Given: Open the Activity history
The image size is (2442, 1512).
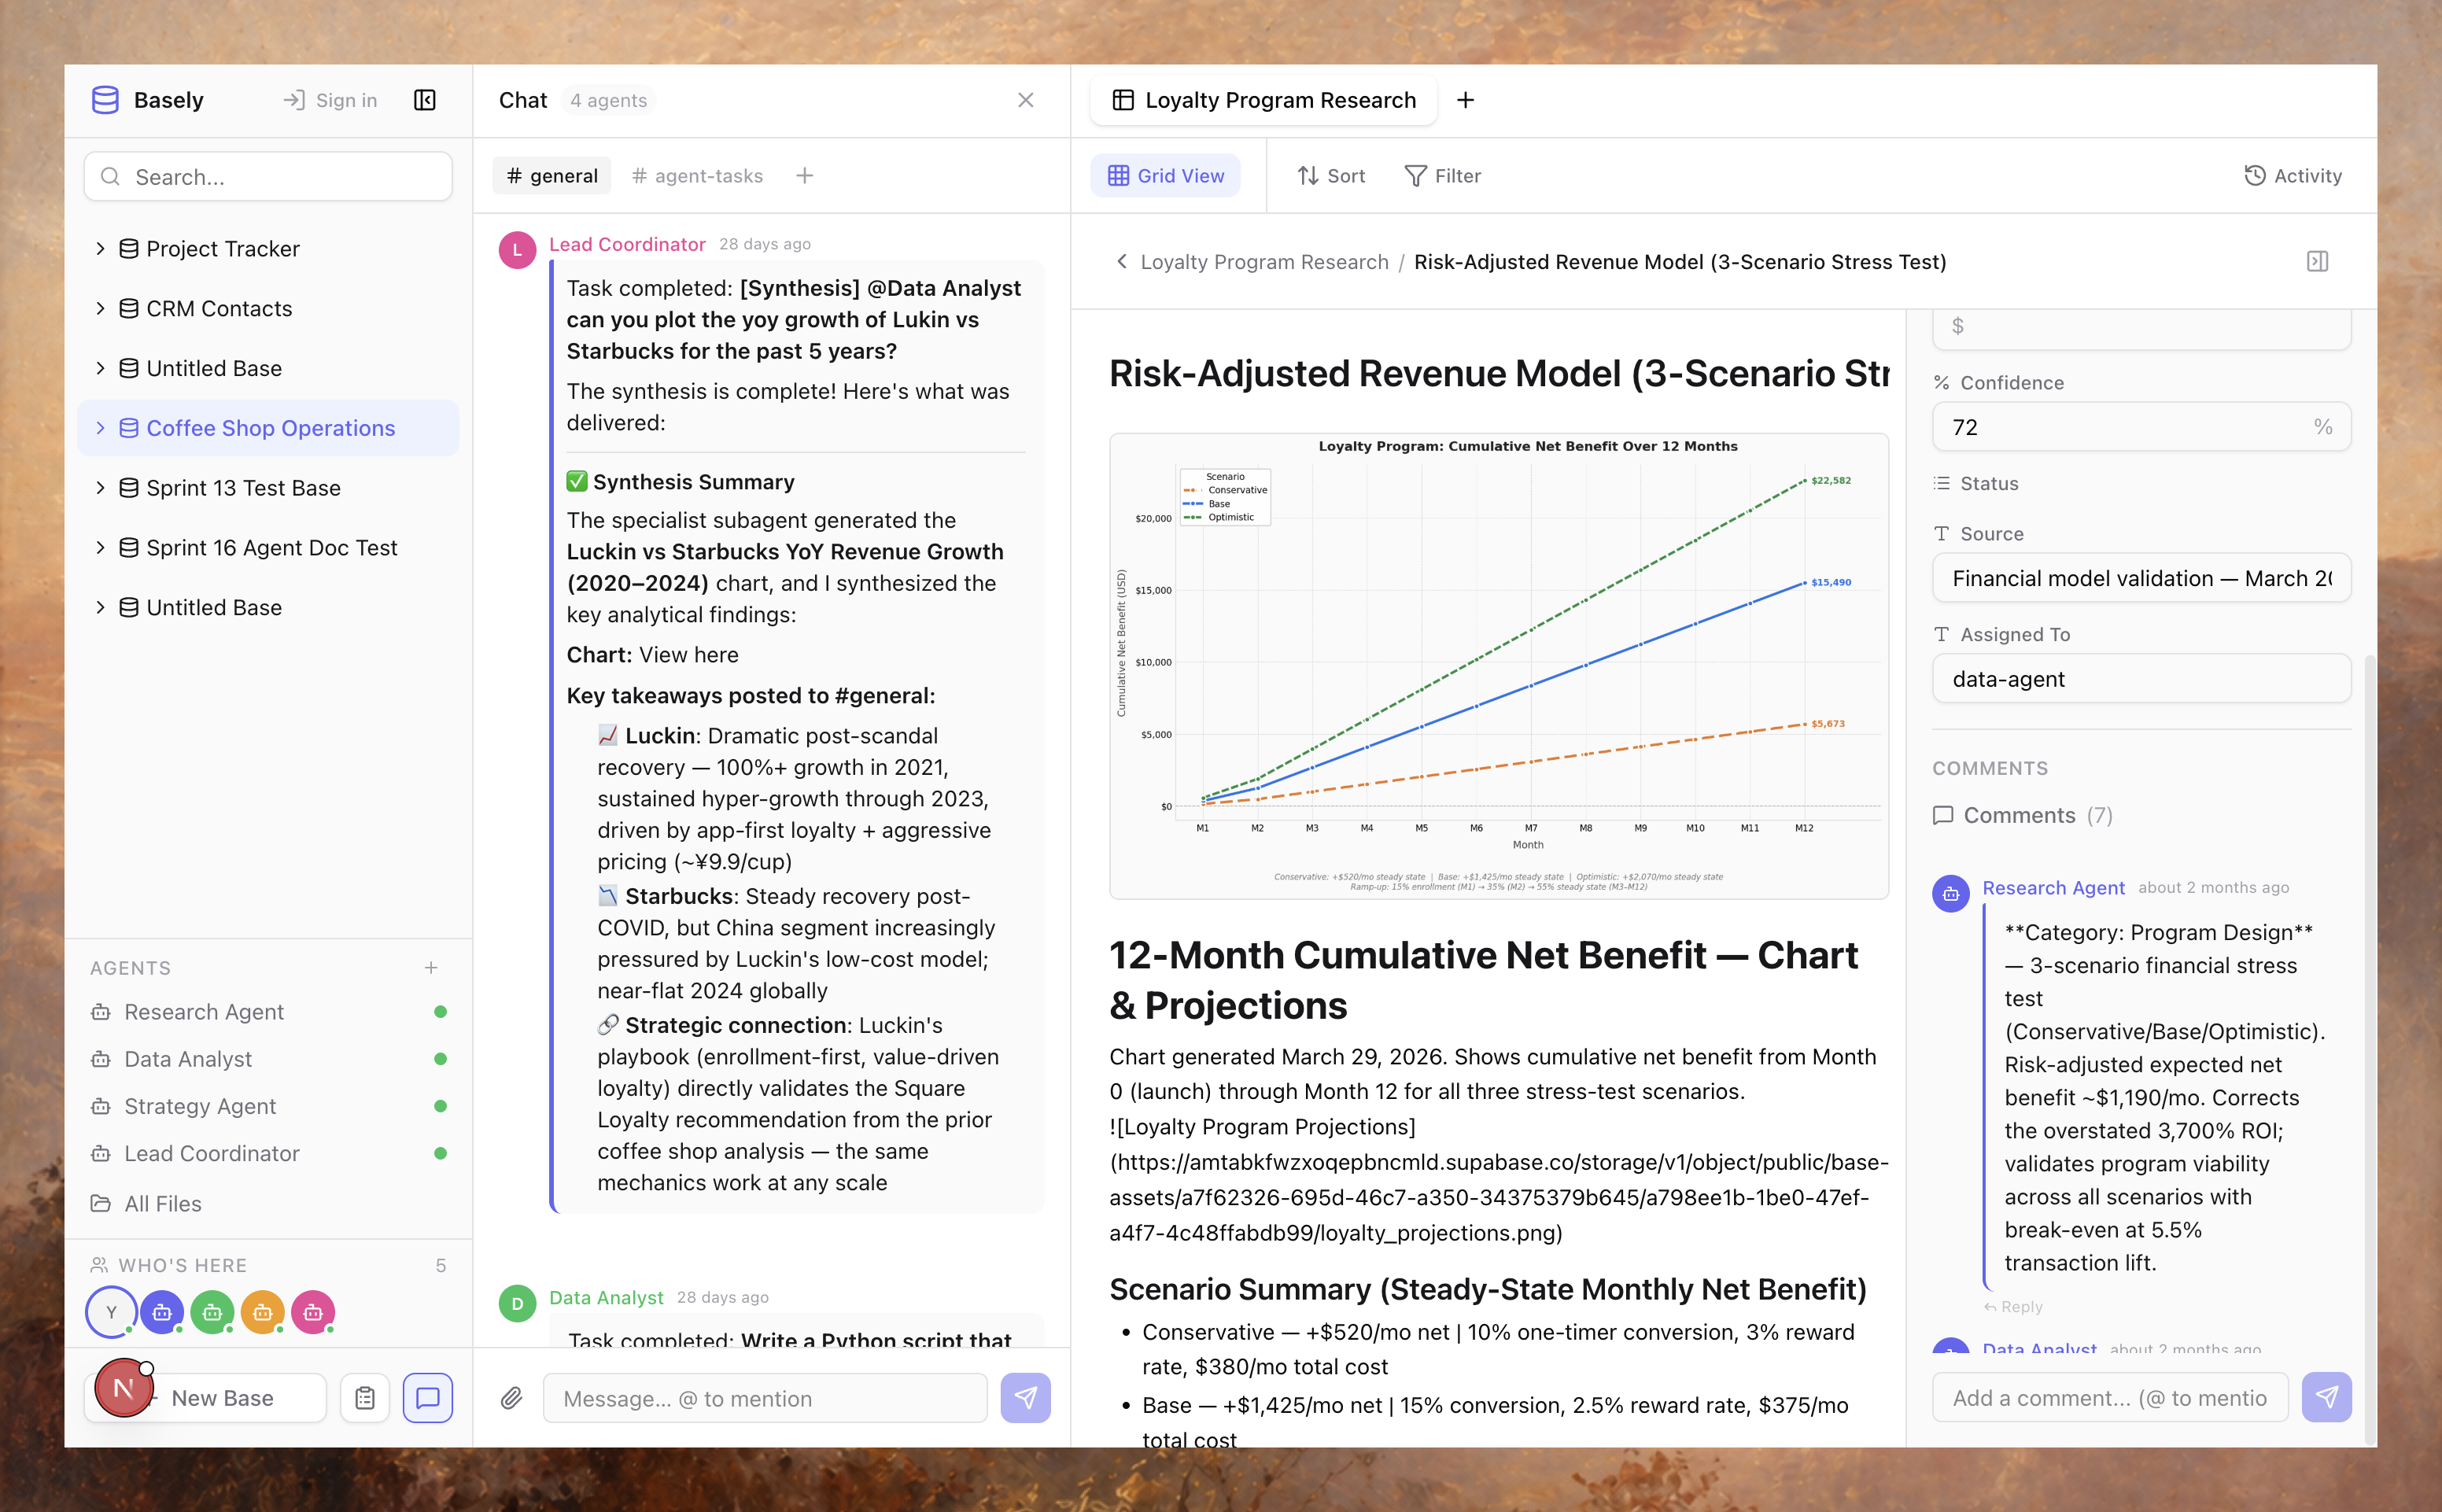Looking at the screenshot, I should pos(2292,176).
